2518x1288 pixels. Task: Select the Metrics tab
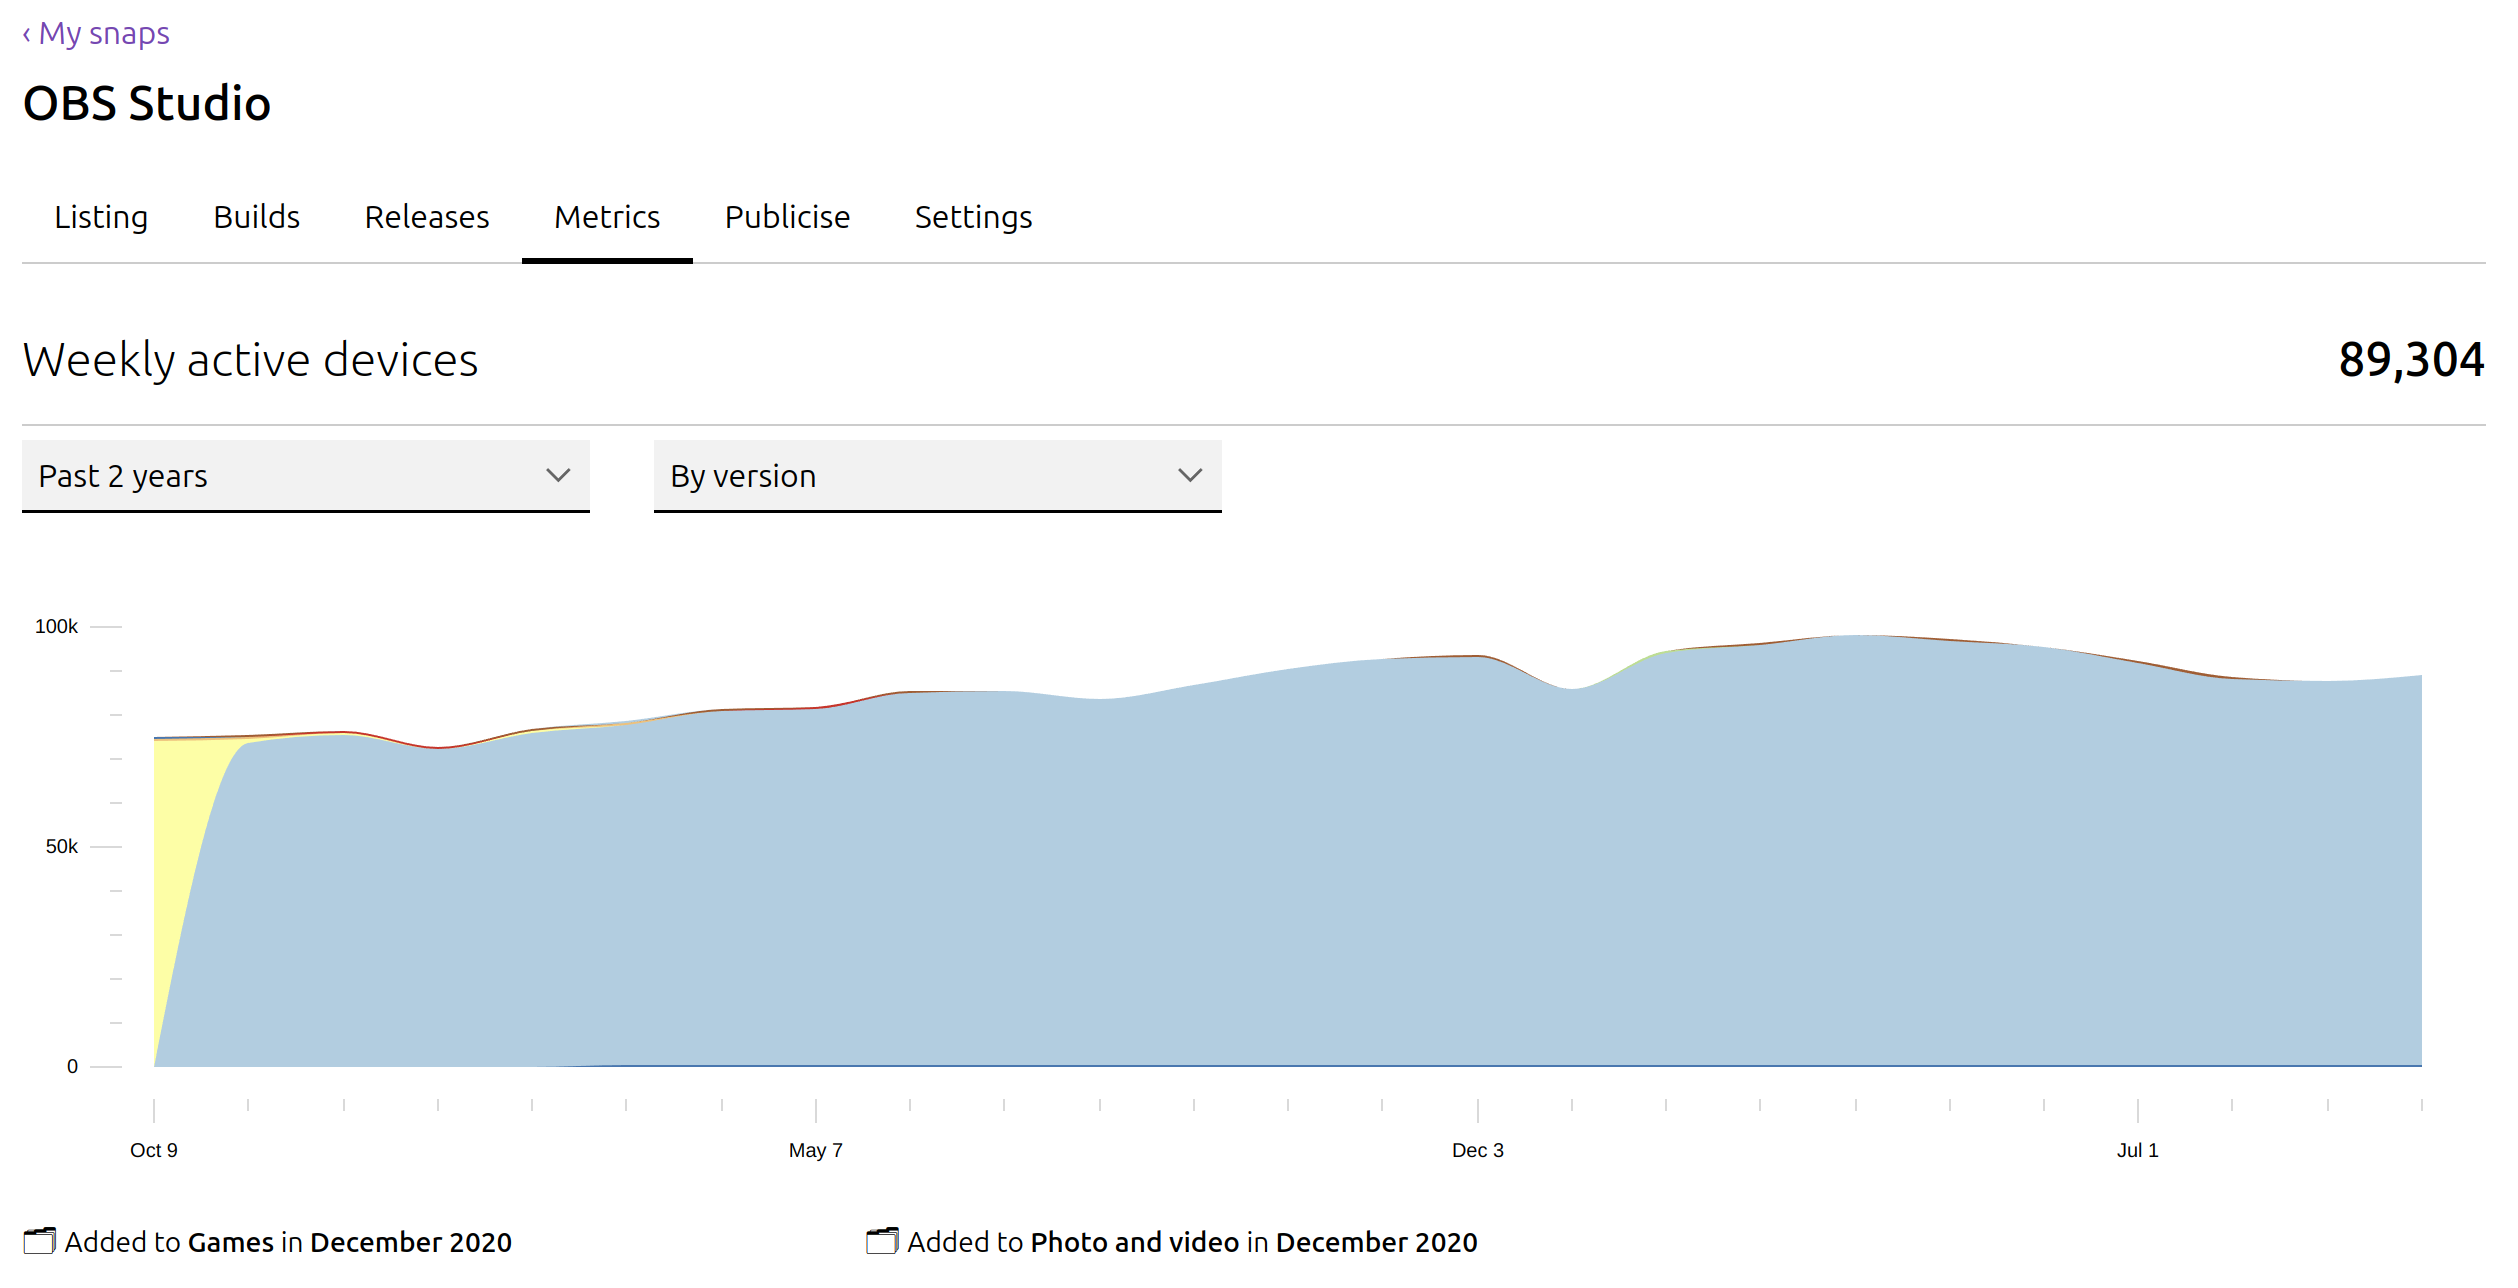tap(607, 217)
